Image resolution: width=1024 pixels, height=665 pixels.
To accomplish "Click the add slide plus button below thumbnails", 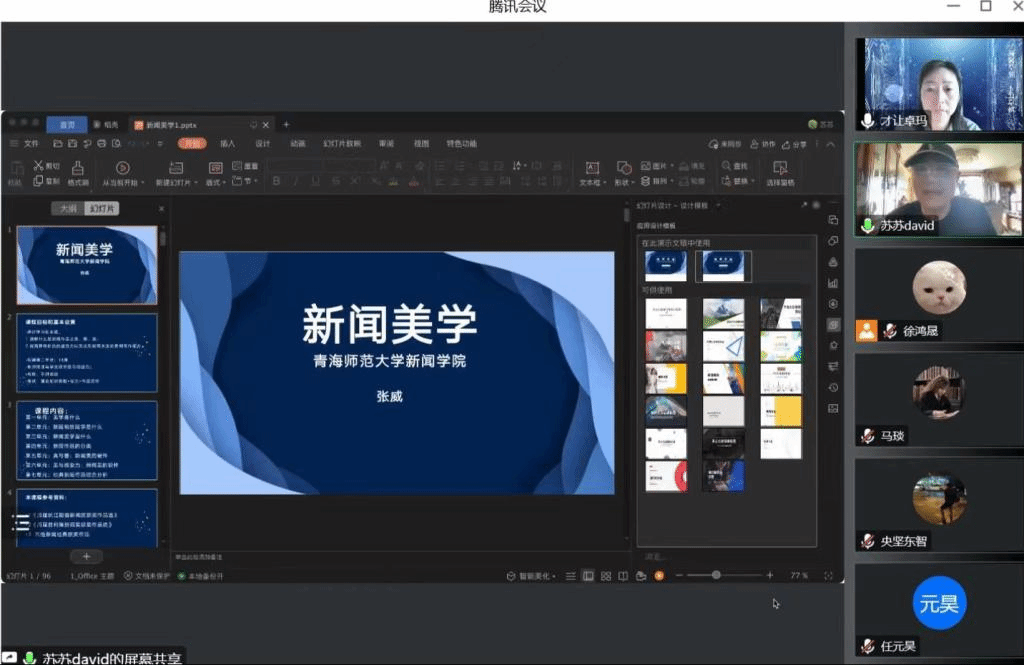I will [86, 556].
